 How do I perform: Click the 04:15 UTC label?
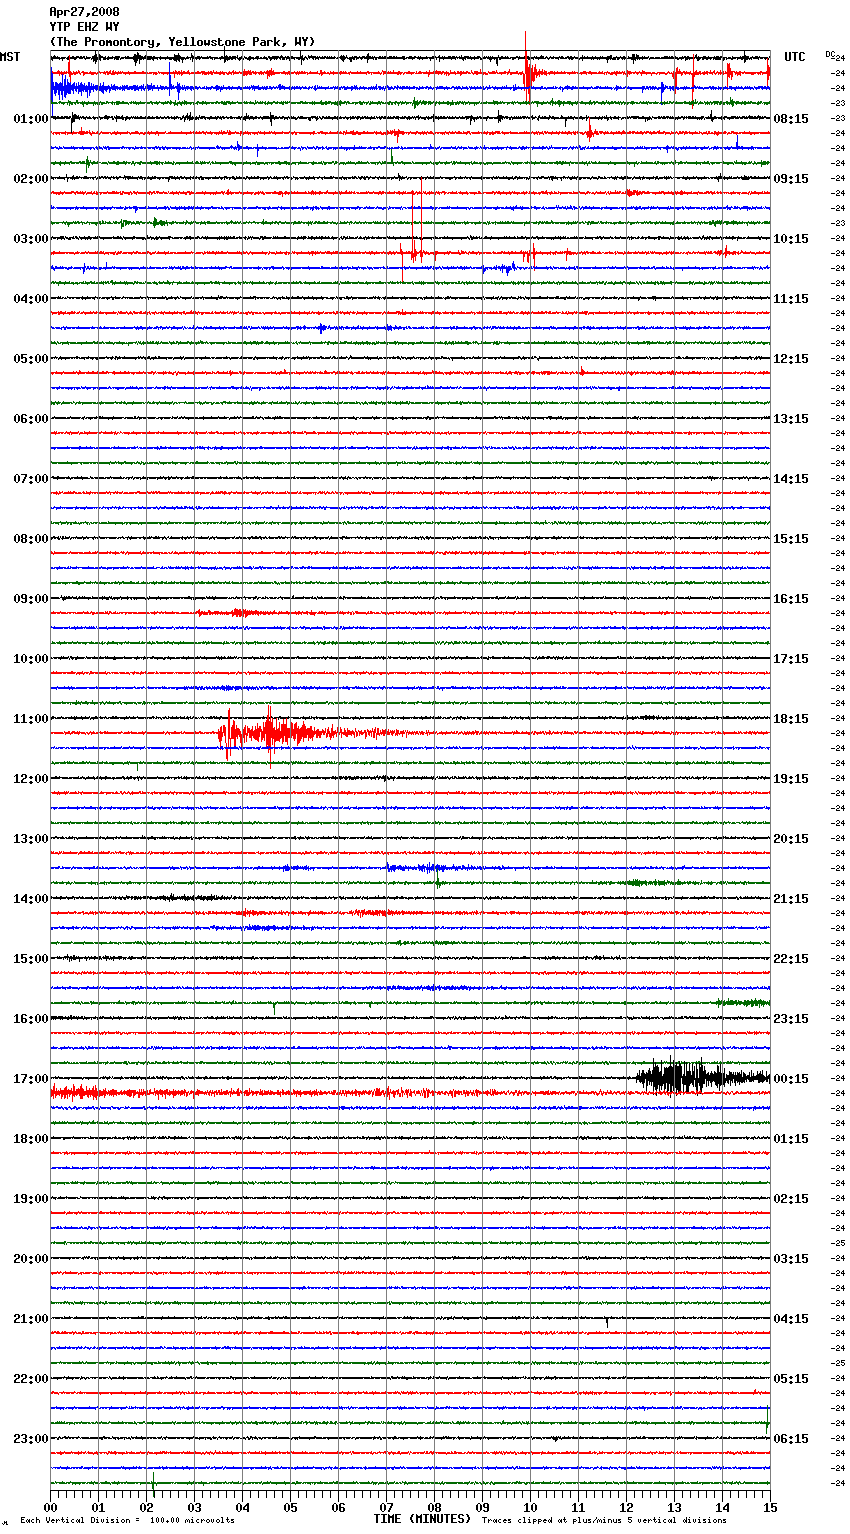coord(791,1319)
